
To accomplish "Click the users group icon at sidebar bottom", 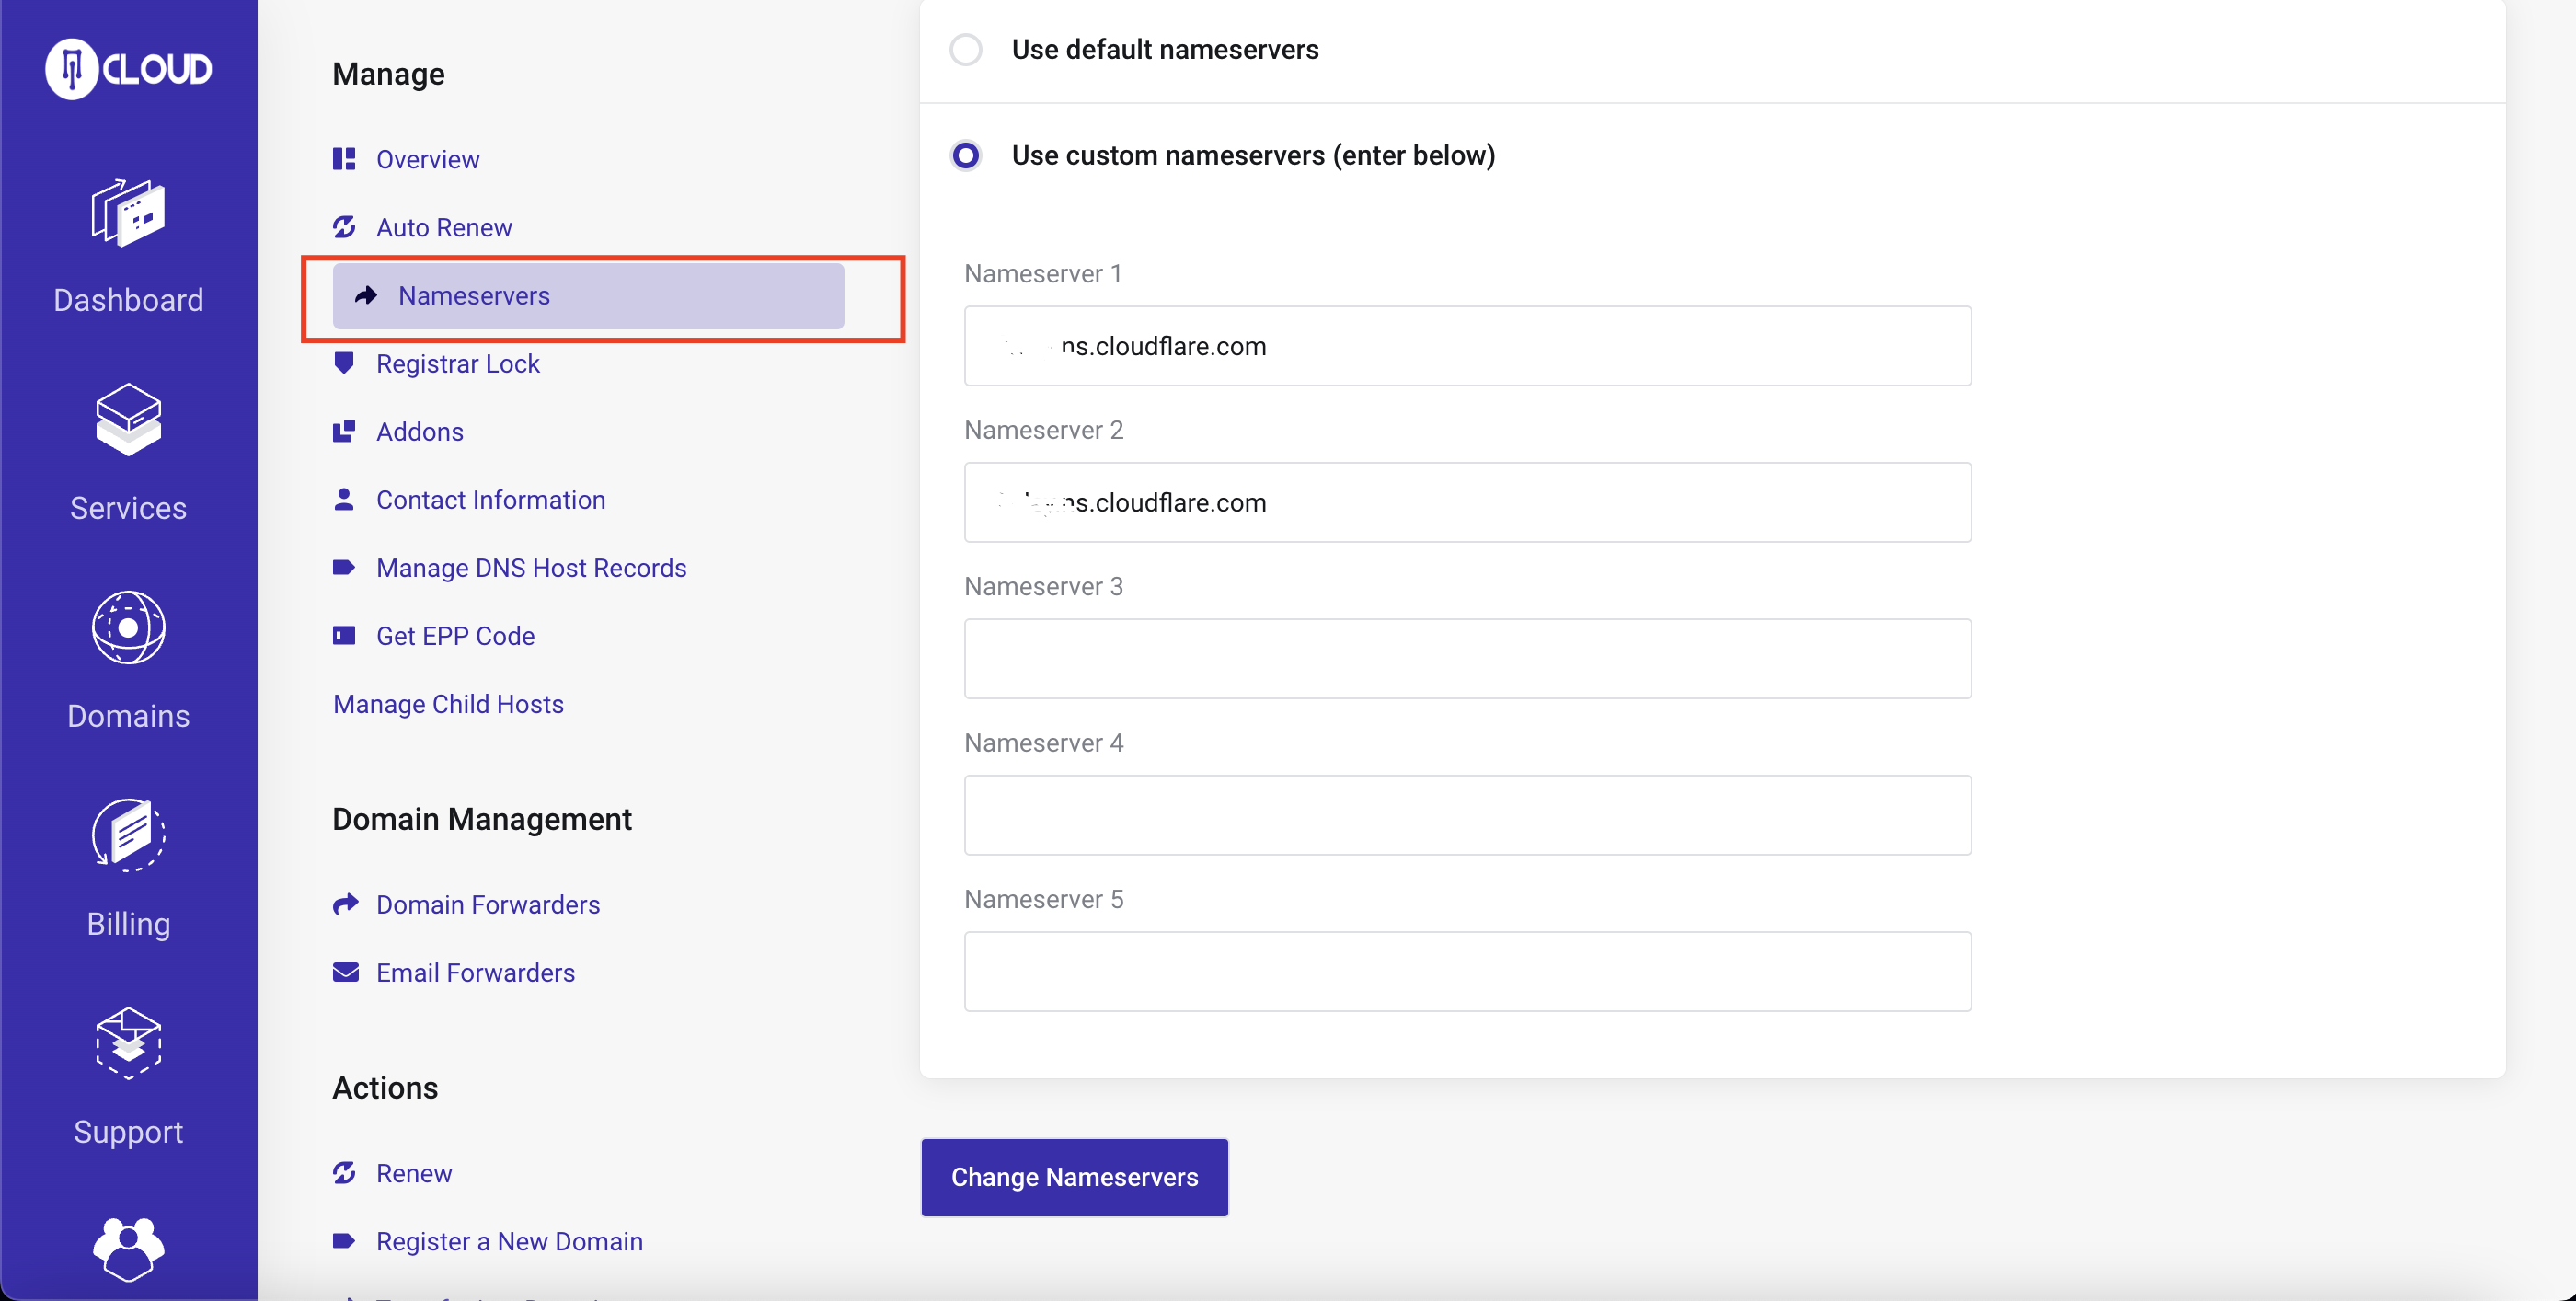I will click(x=128, y=1248).
